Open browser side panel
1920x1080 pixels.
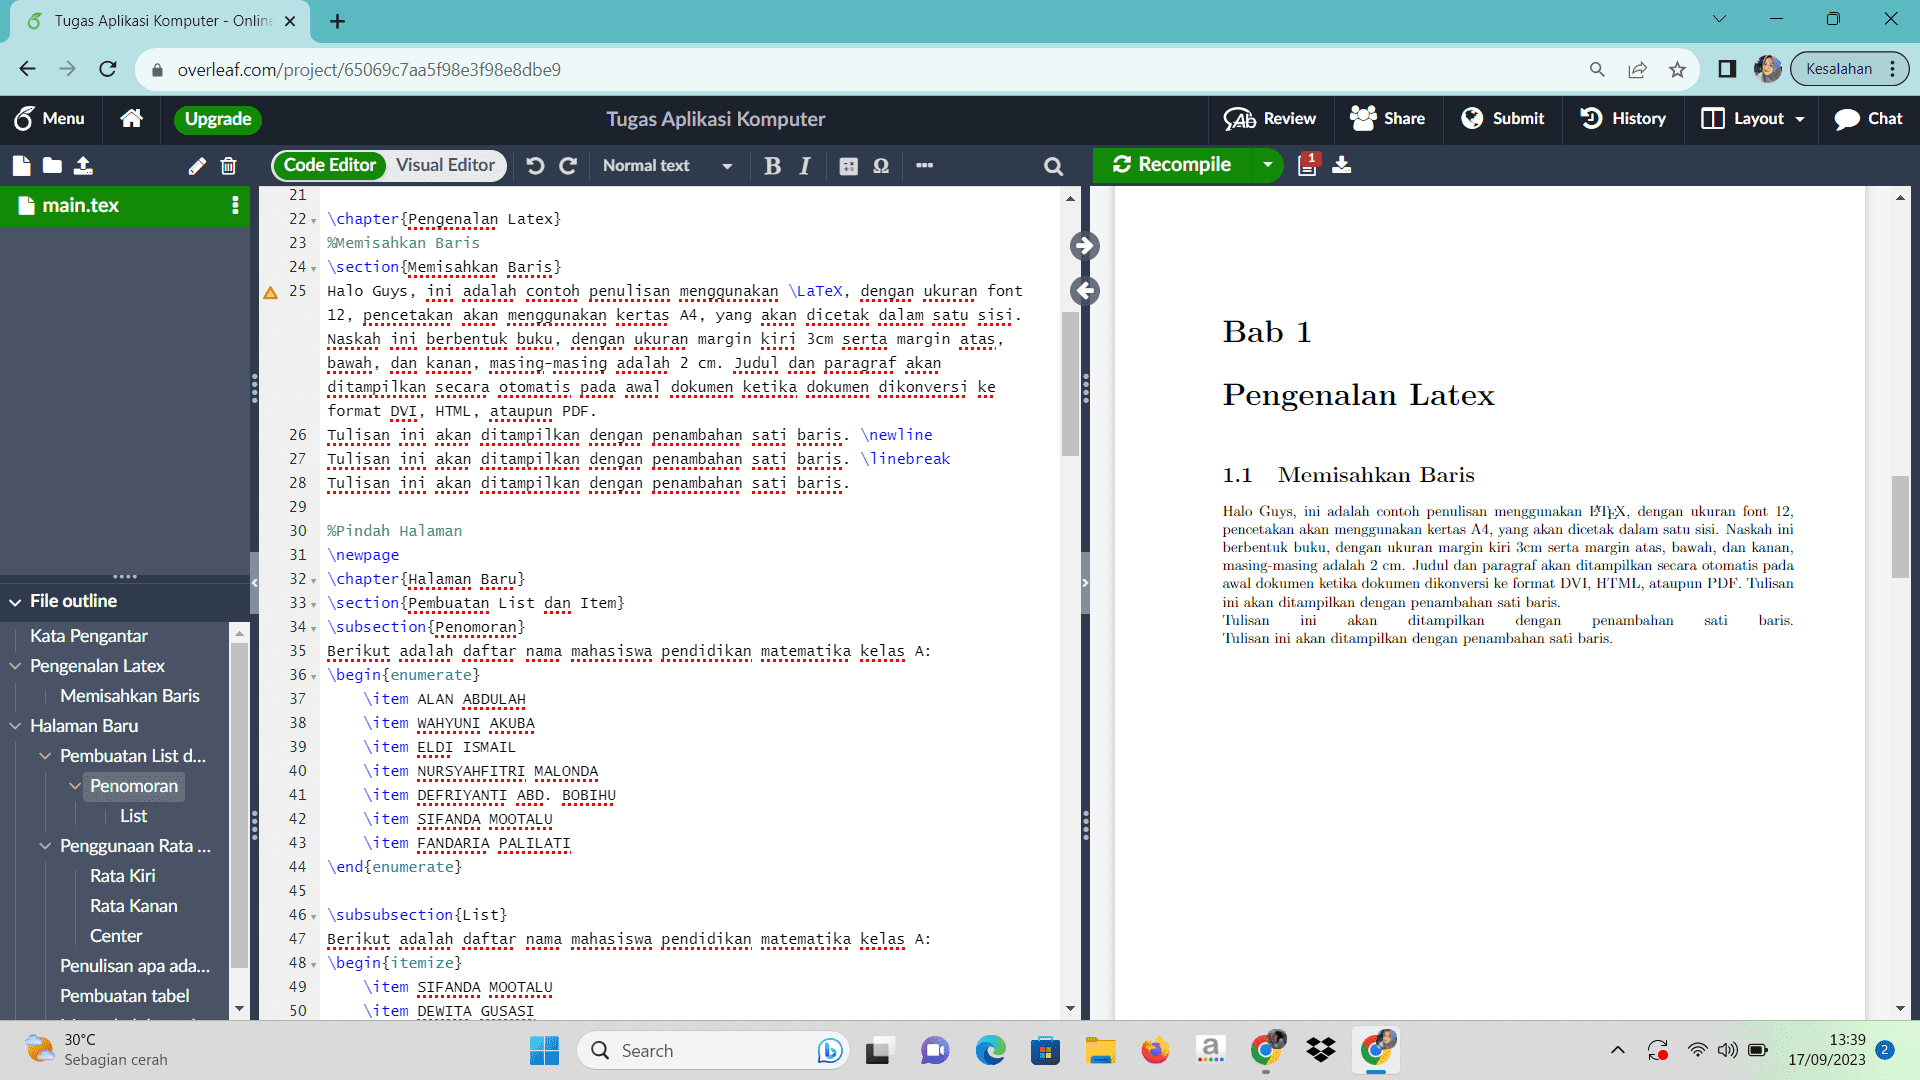pyautogui.click(x=1727, y=69)
